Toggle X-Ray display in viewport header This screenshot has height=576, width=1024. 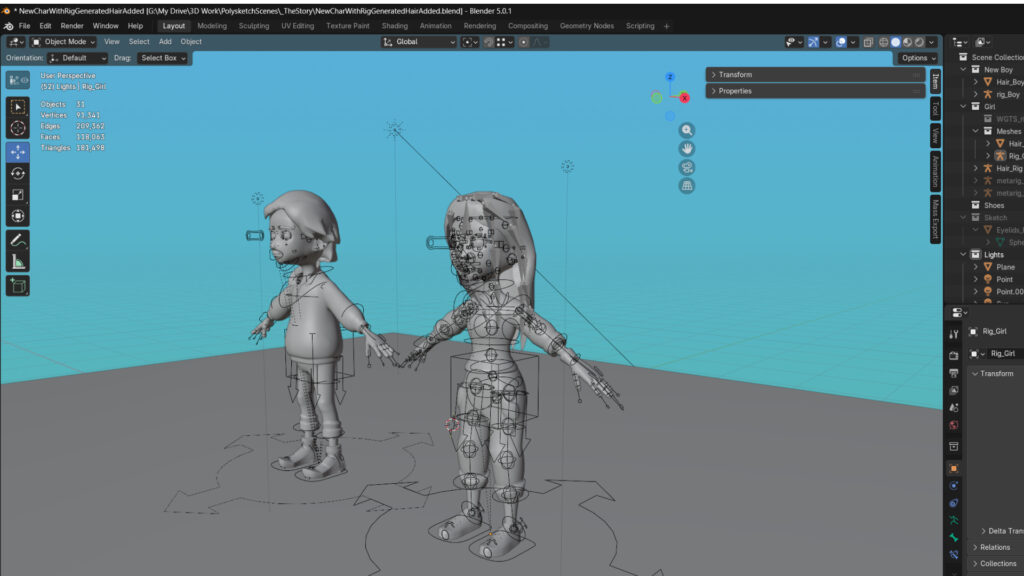click(x=868, y=42)
